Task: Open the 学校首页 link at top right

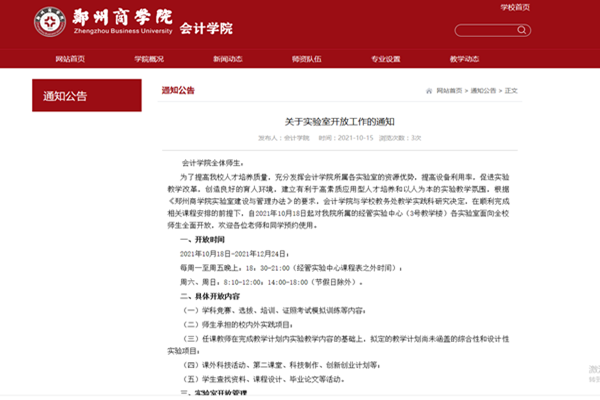Action: point(515,7)
